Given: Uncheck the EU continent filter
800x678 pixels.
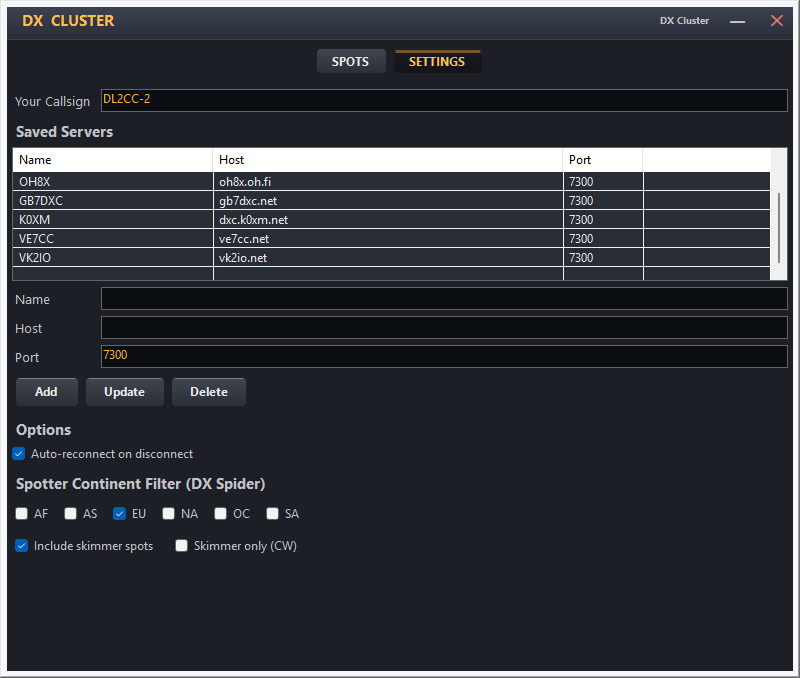Looking at the screenshot, I should point(119,513).
